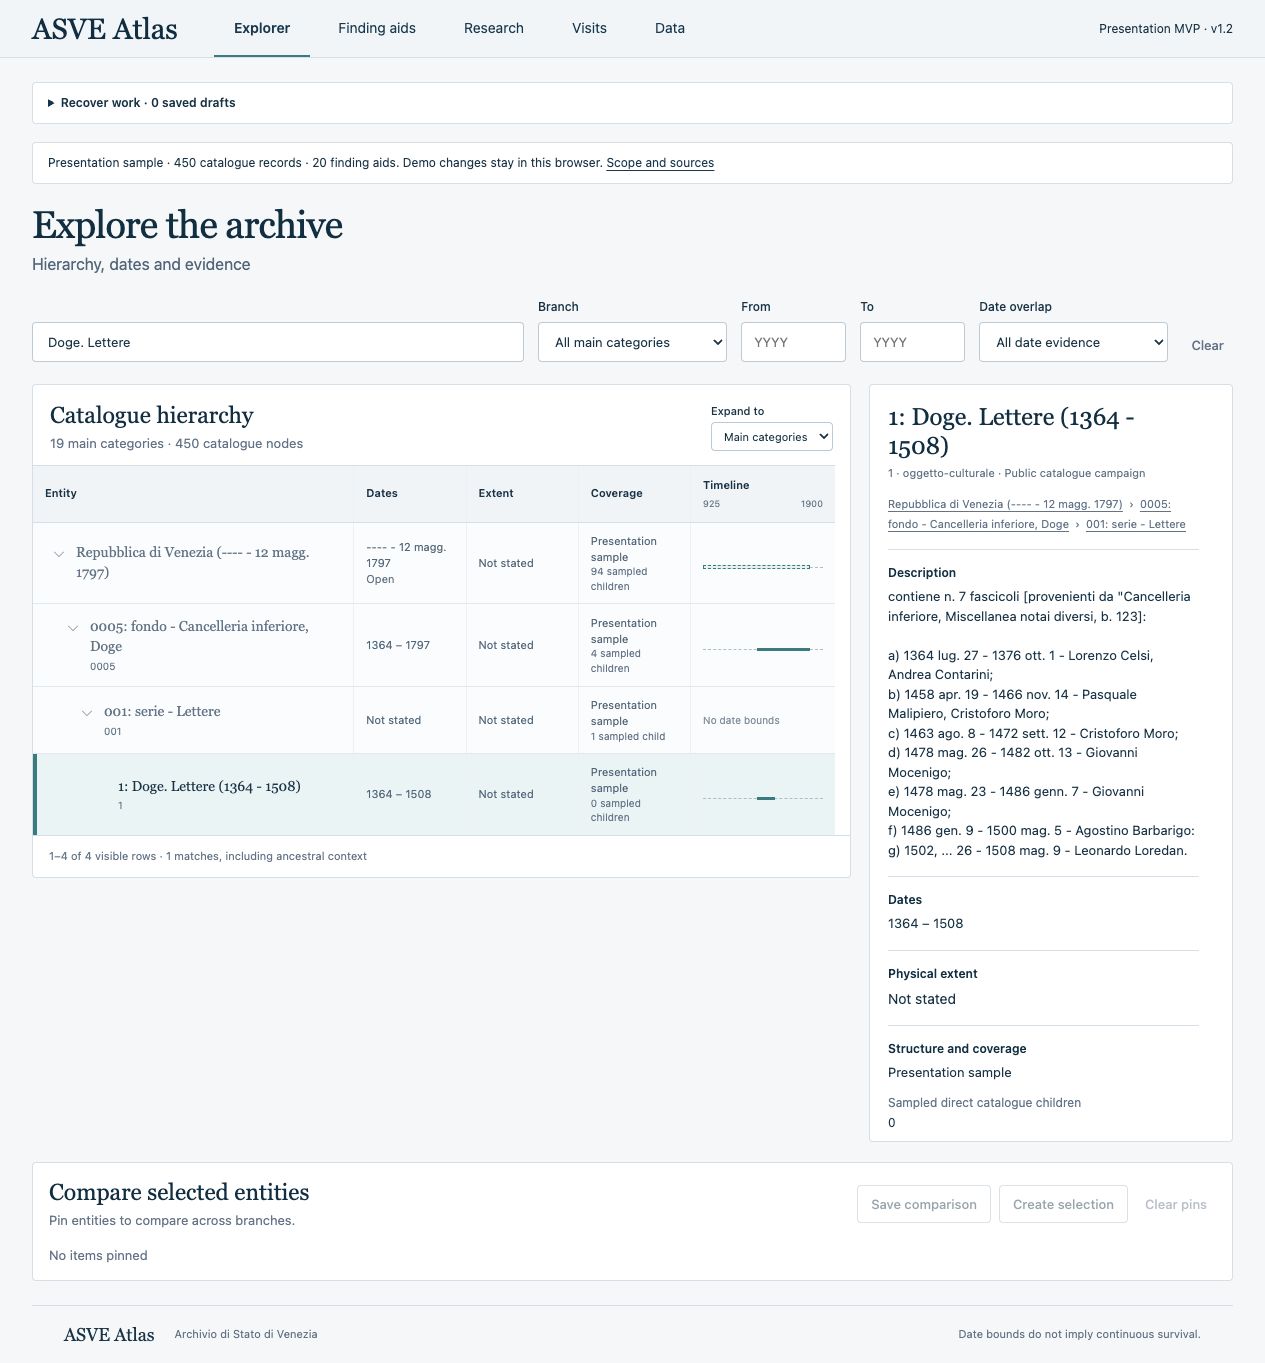Click the footer ASVE Atlas logo
The image size is (1265, 1363).
[109, 1335]
